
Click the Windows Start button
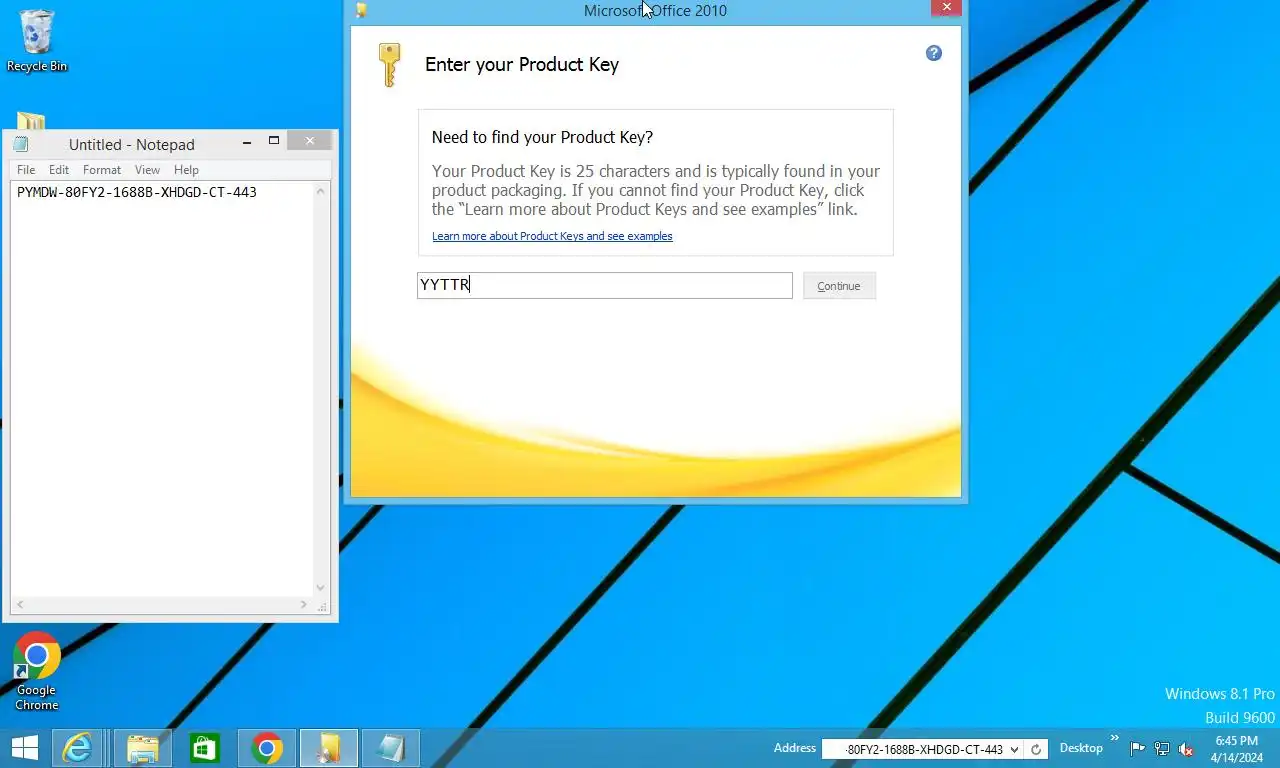coord(25,748)
